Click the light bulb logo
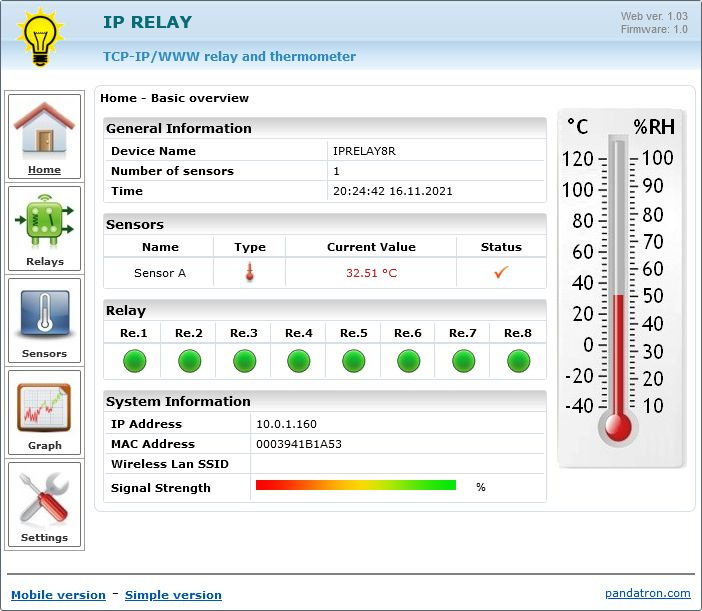702x611 pixels. [40, 38]
